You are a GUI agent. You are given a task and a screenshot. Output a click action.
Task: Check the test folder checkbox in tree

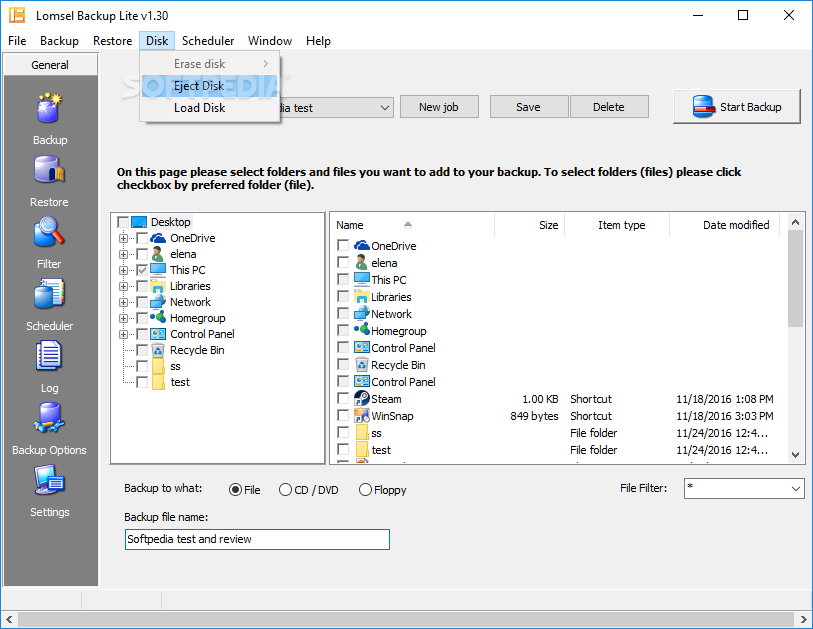[142, 382]
